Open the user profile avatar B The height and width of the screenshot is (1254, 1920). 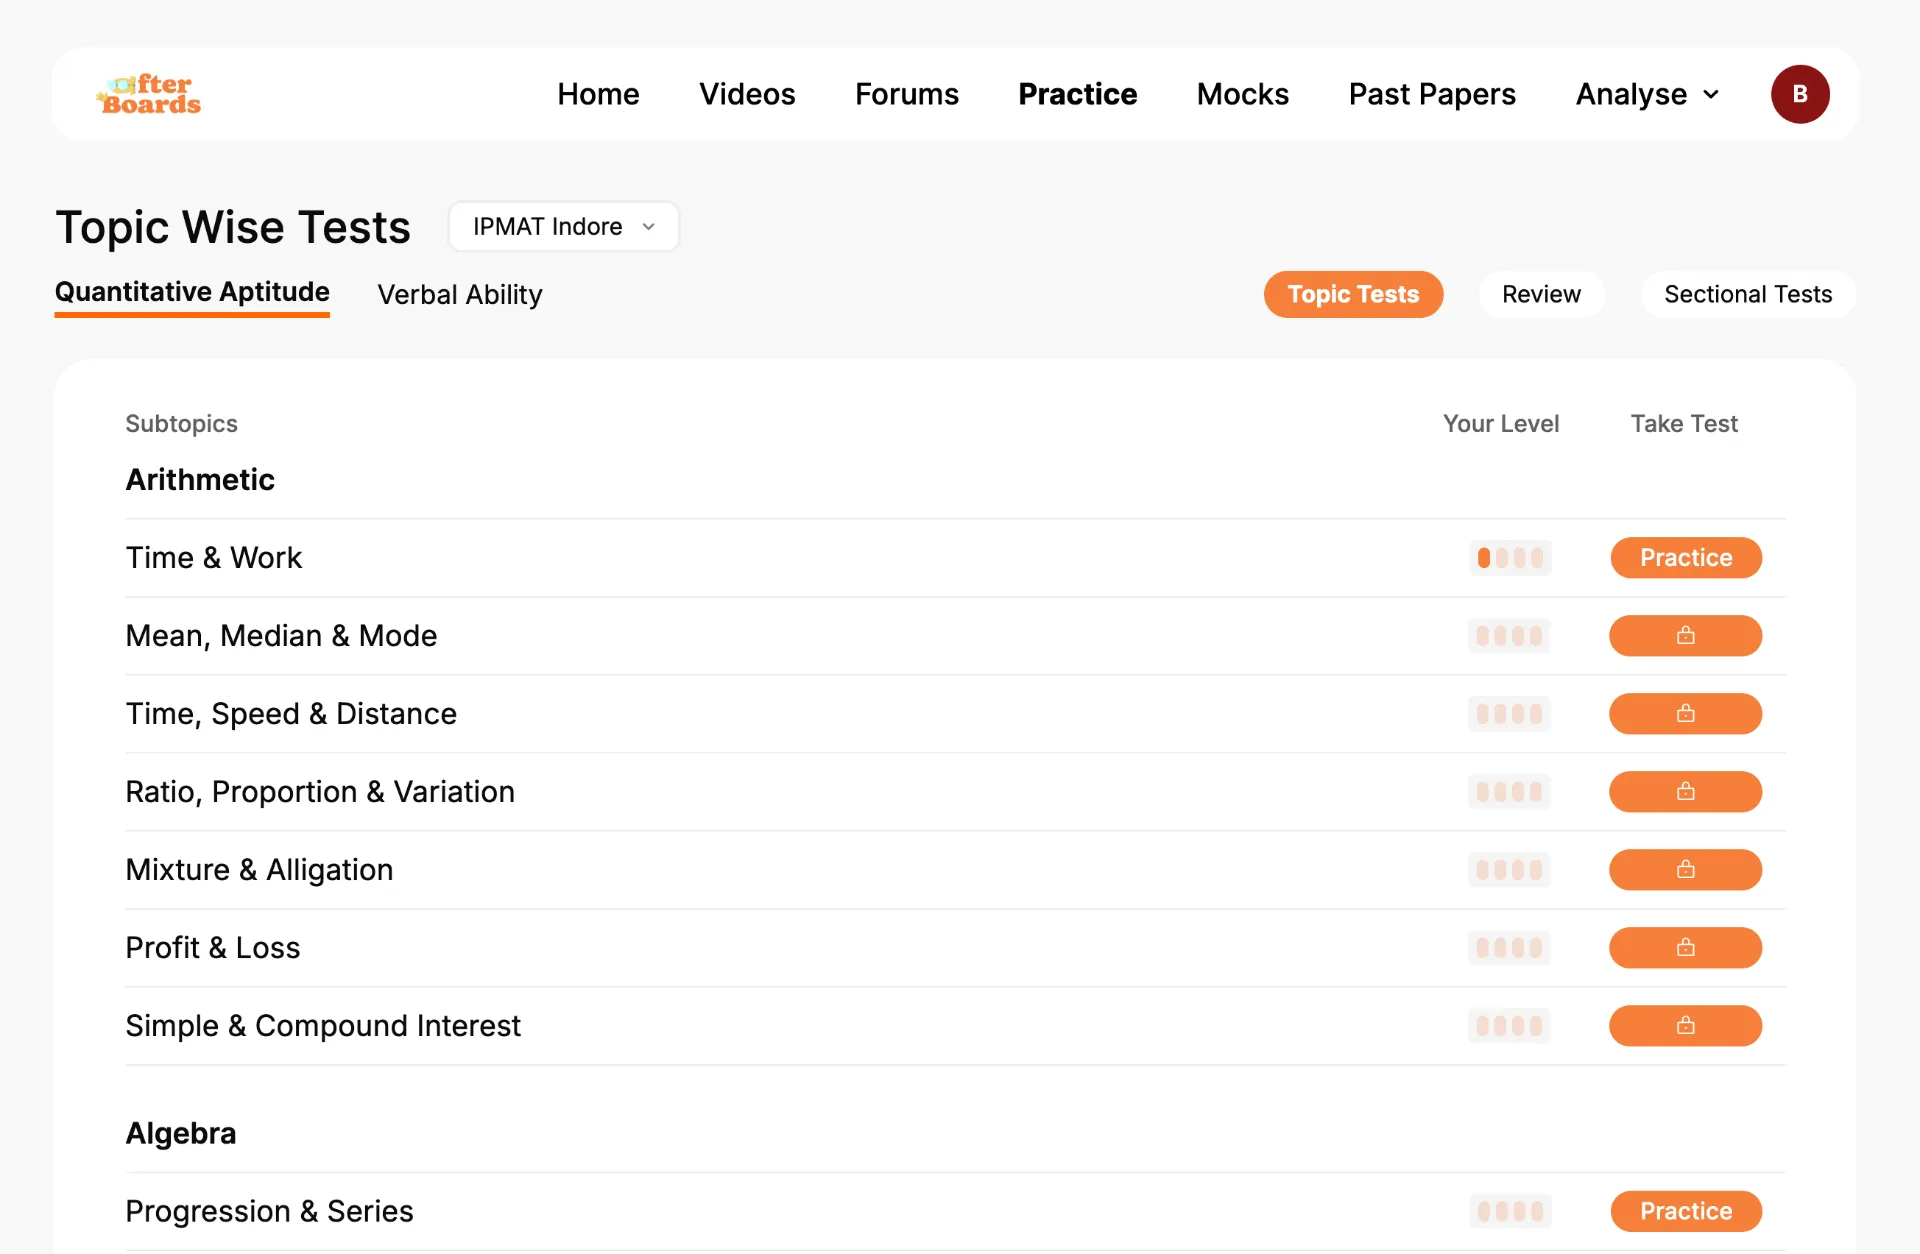[1800, 94]
